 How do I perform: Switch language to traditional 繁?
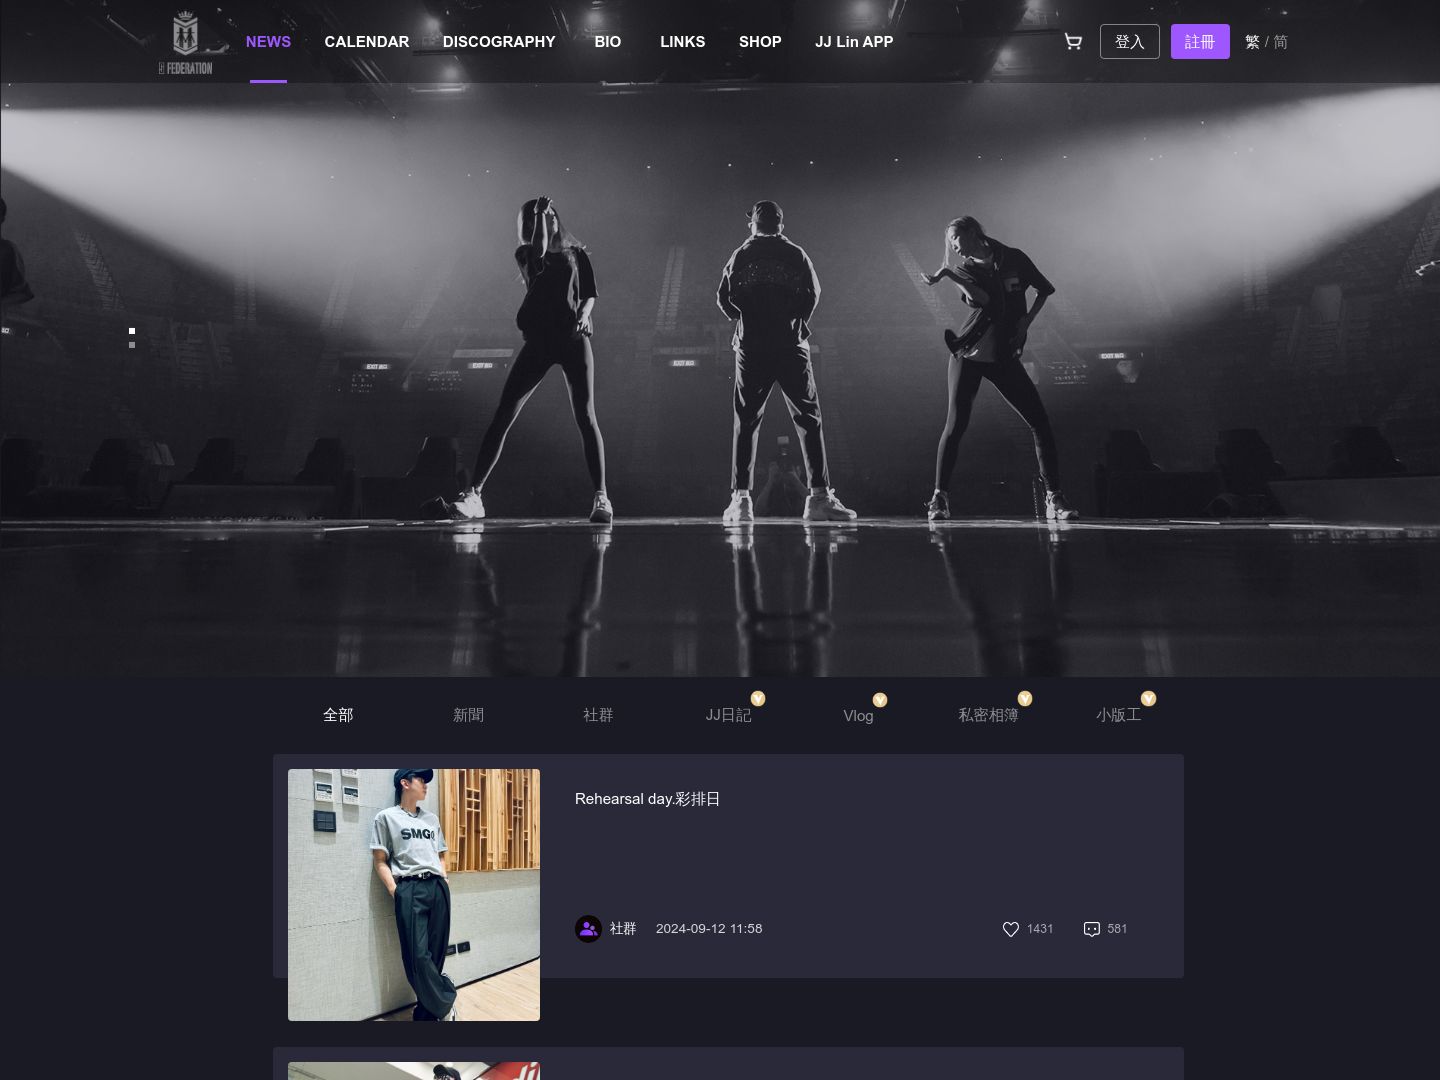coord(1252,42)
